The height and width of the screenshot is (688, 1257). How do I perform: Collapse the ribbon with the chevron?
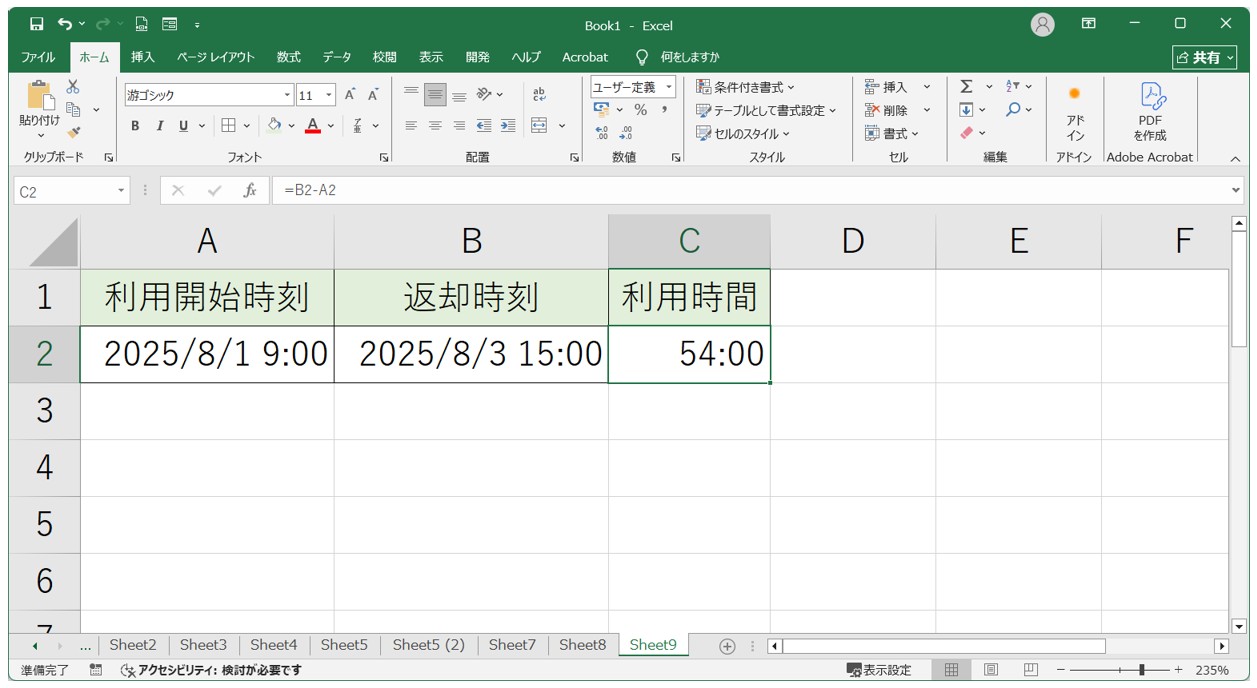pos(1234,158)
